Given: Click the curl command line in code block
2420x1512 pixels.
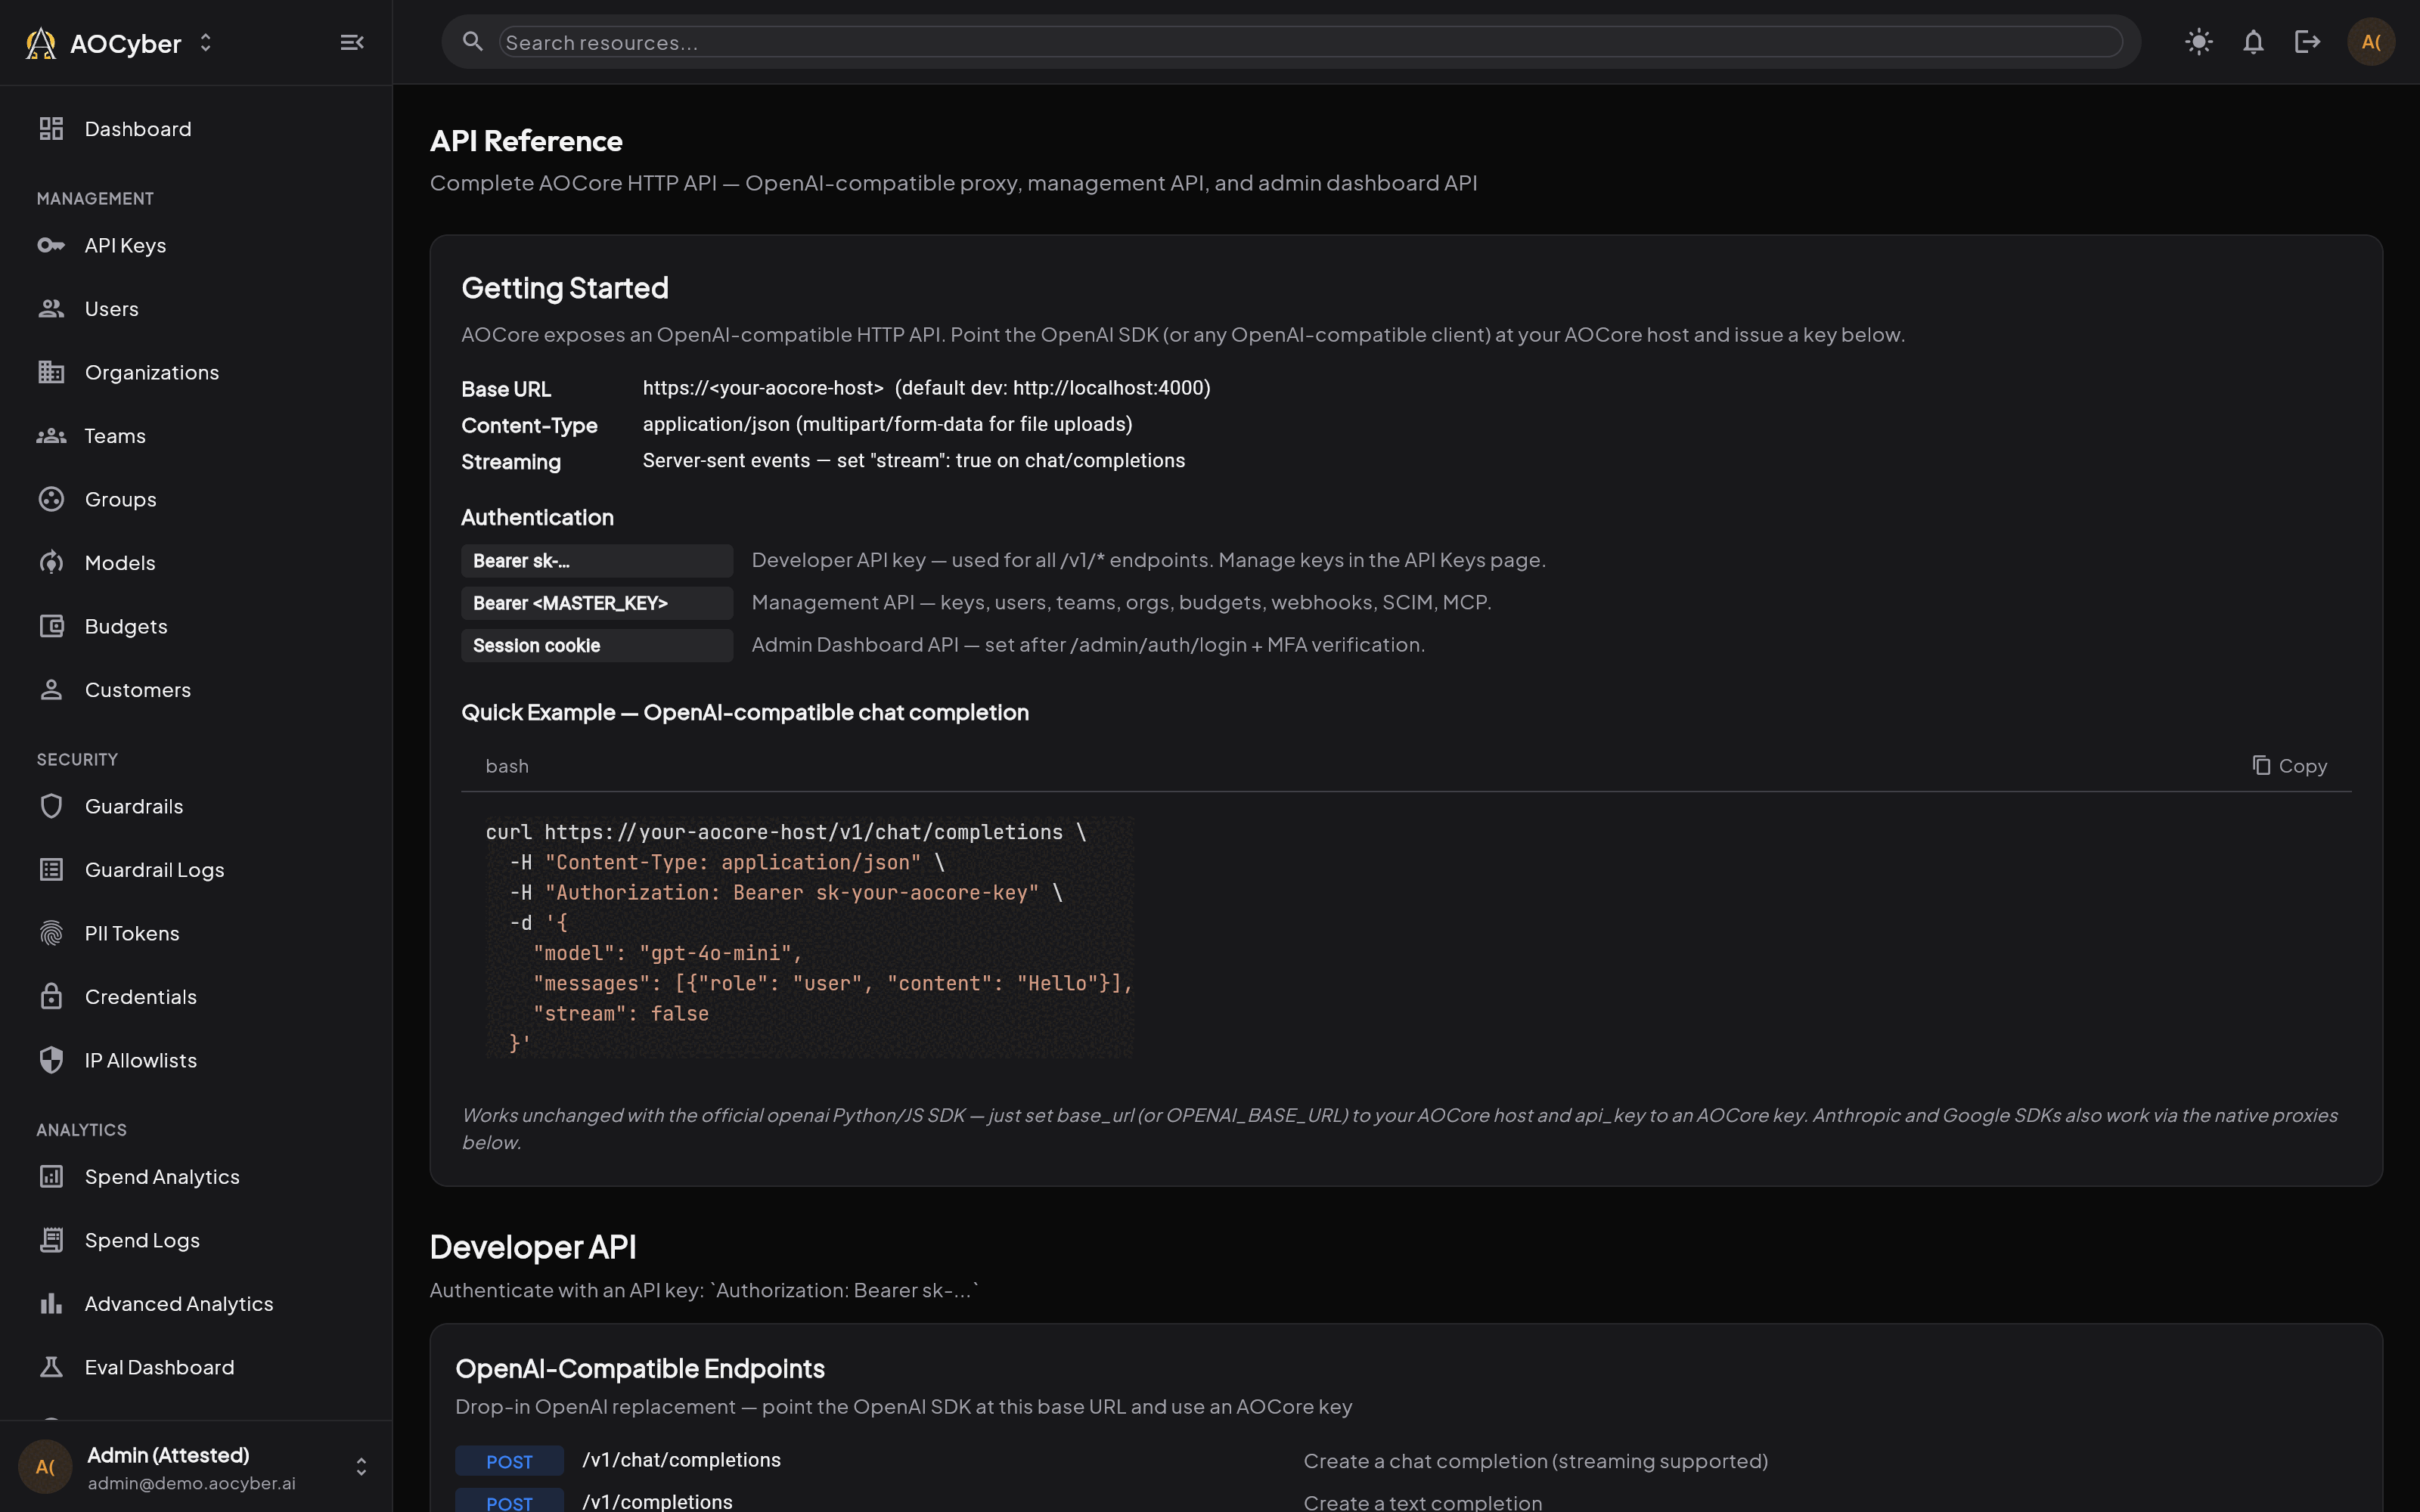Looking at the screenshot, I should click(x=785, y=832).
